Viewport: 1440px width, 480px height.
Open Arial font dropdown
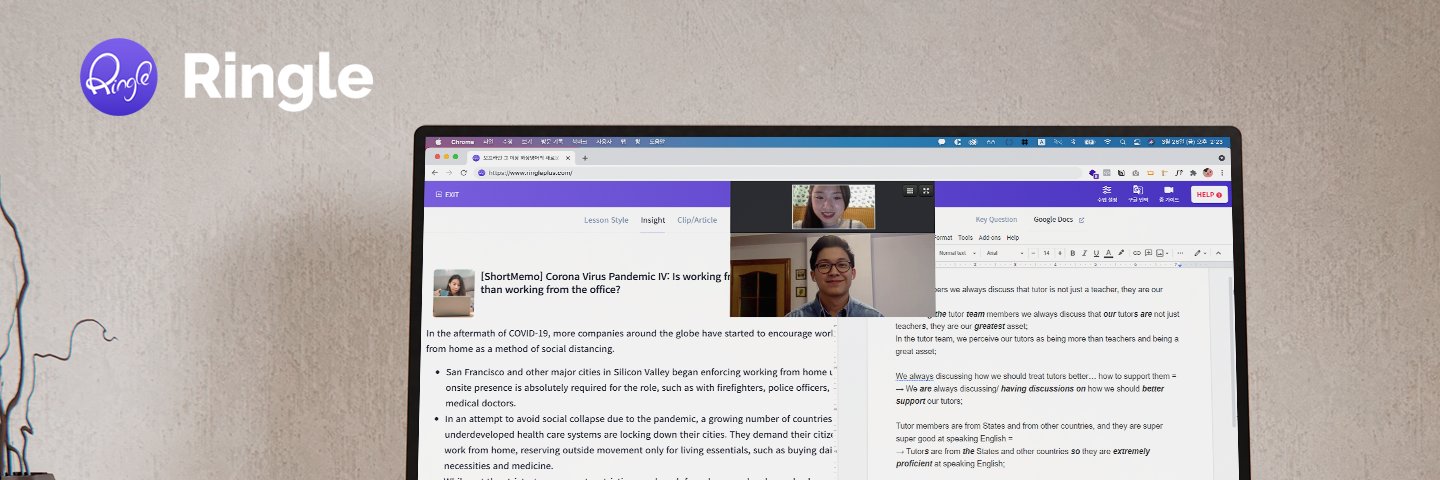click(x=1005, y=253)
